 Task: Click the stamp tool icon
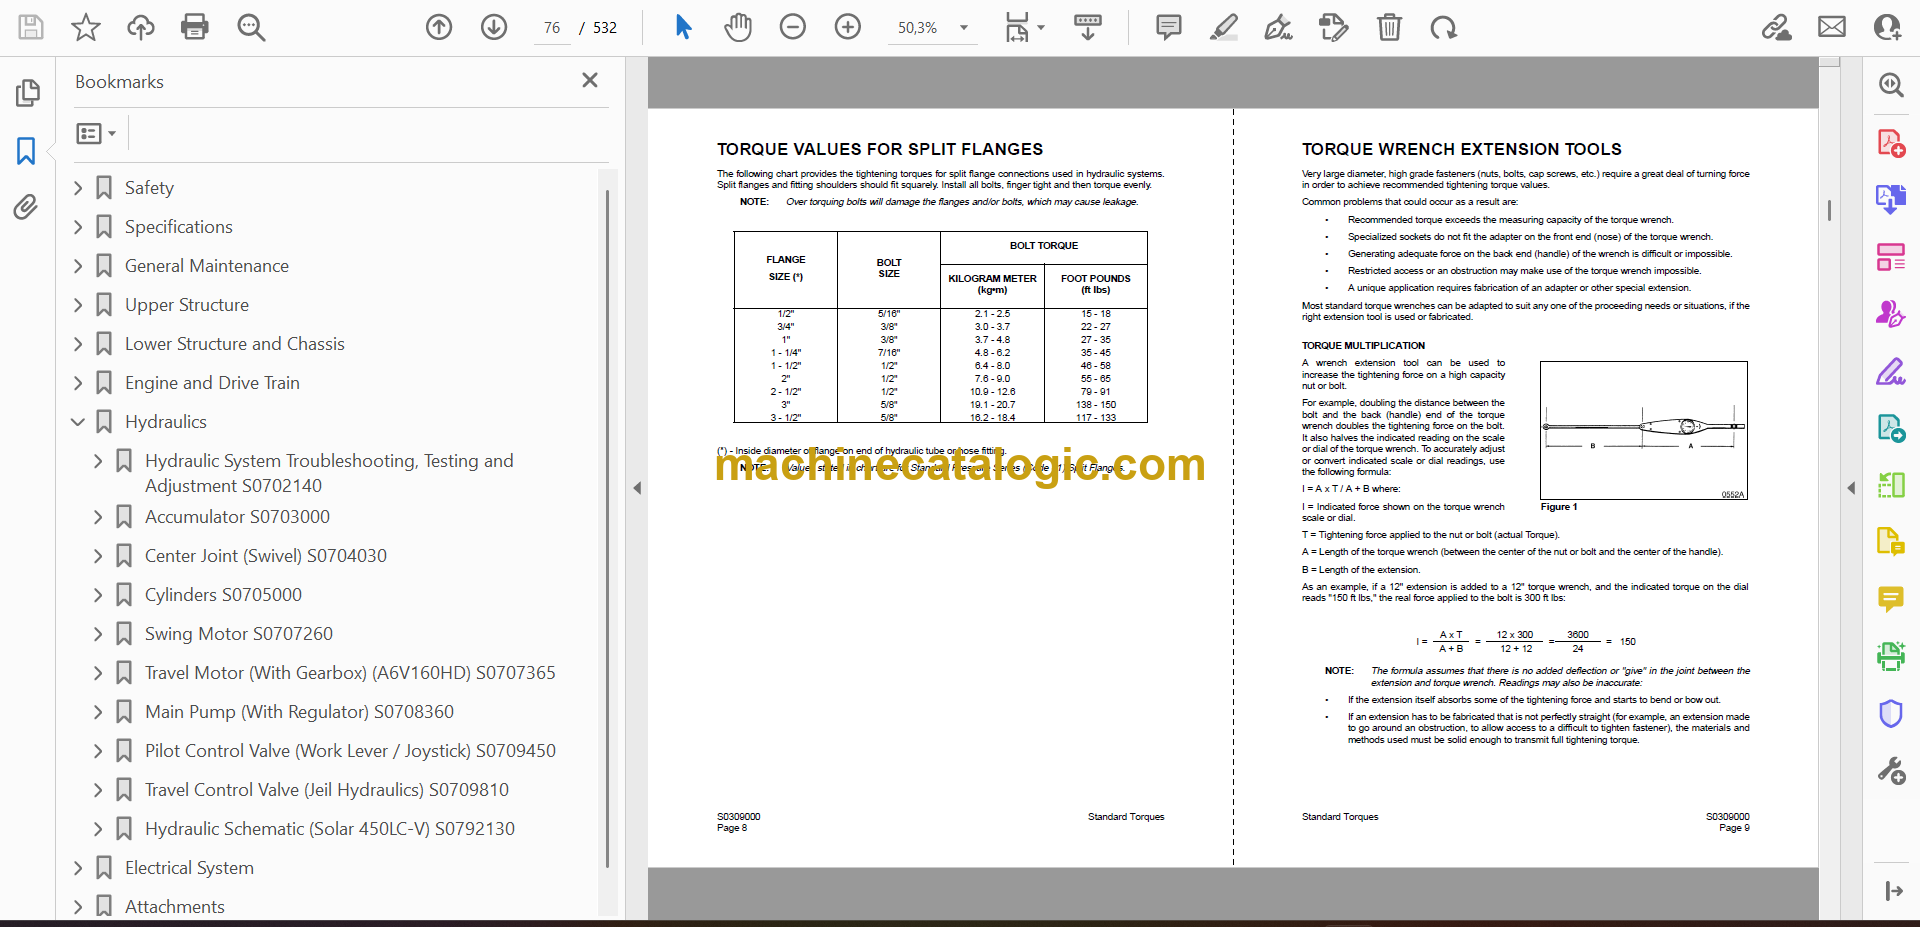1334,27
